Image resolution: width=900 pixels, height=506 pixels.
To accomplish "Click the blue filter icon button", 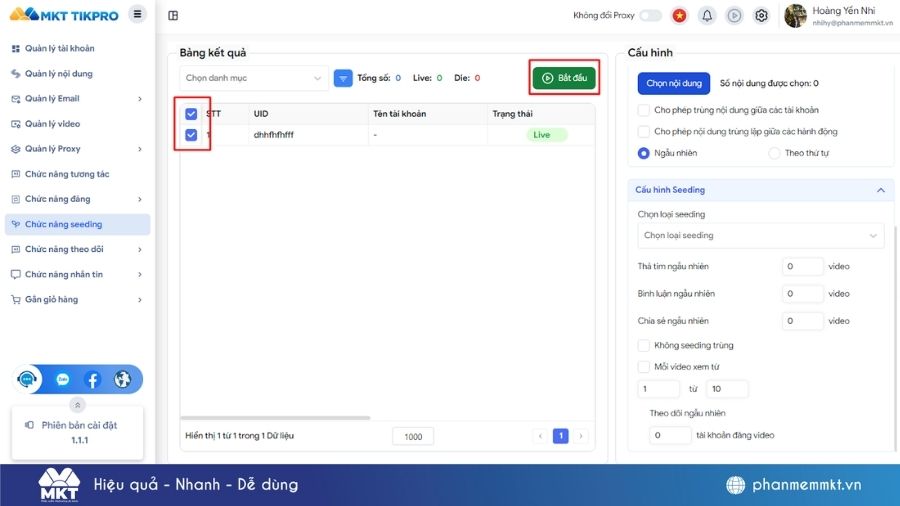I will (x=343, y=79).
